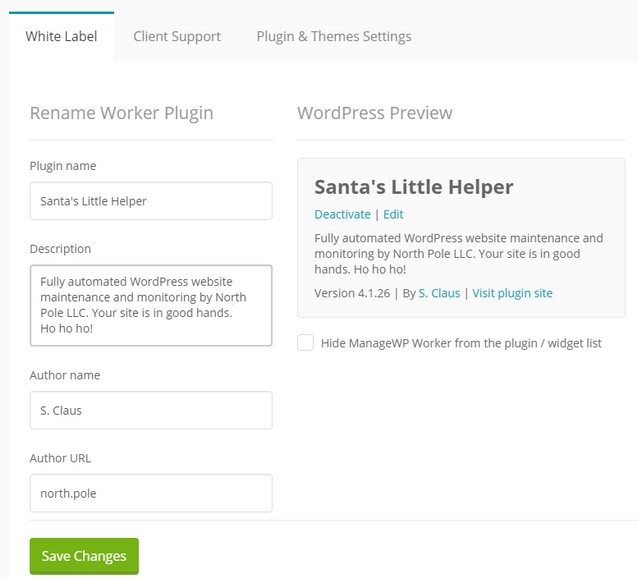The height and width of the screenshot is (579, 638).
Task: Click the Deactivate link in preview
Action: (x=342, y=214)
